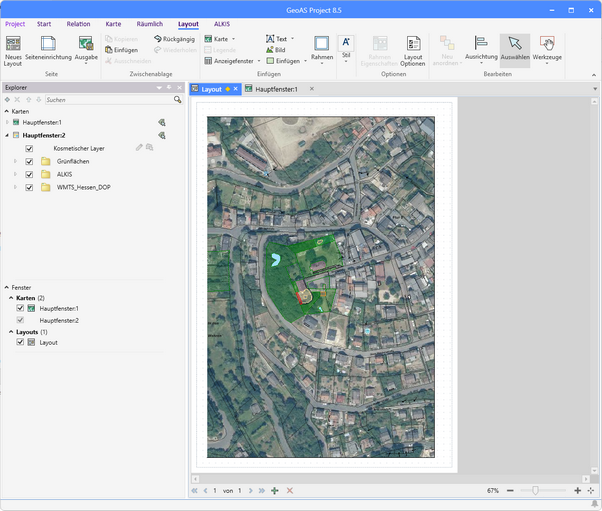This screenshot has height=511, width=602.
Task: Fit page using zoom extents icon
Action: coord(591,491)
